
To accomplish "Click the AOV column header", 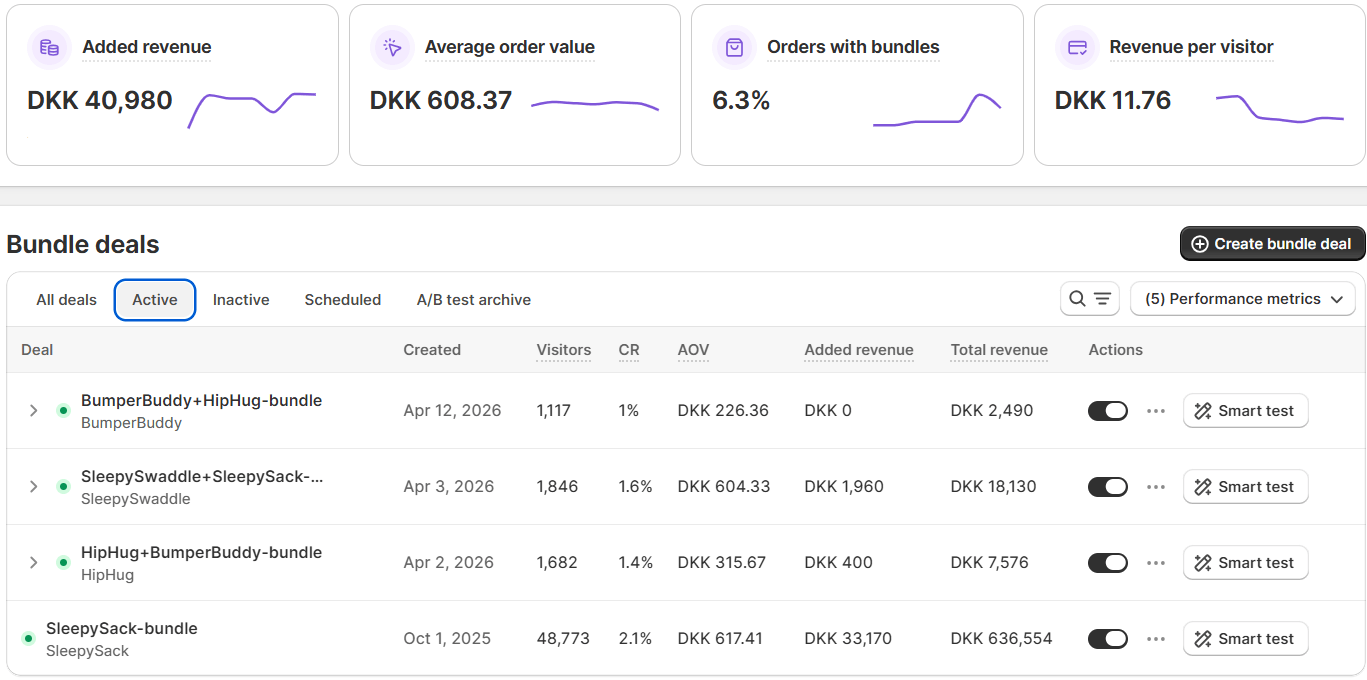I will pos(693,350).
